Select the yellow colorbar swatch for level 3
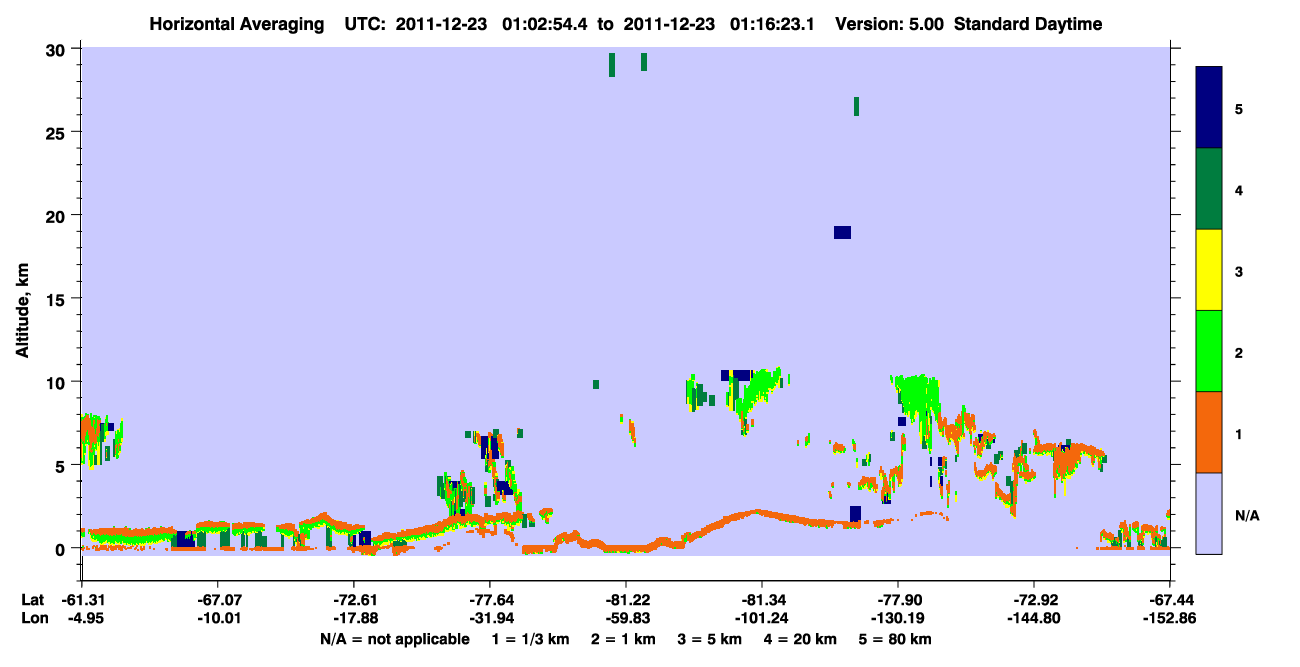The width and height of the screenshot is (1300, 667). click(x=1209, y=270)
